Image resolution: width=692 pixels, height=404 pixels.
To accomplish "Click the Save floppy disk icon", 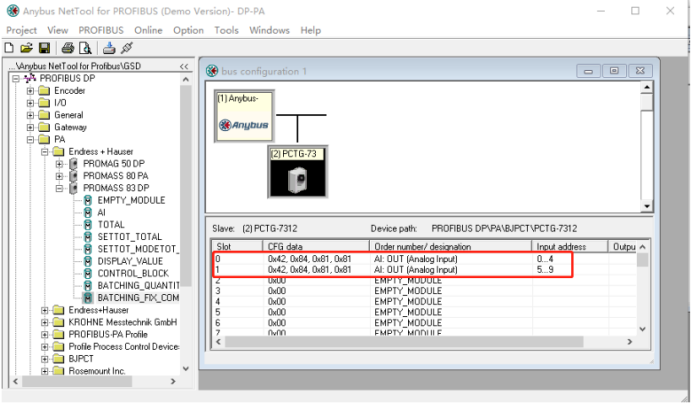I will point(45,48).
